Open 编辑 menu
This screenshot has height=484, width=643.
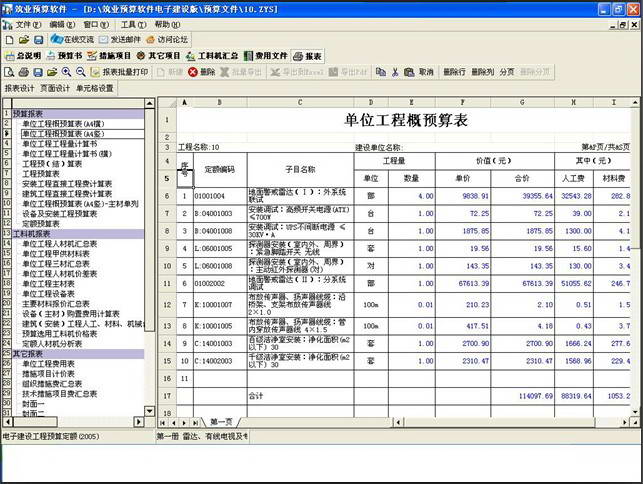click(x=62, y=25)
